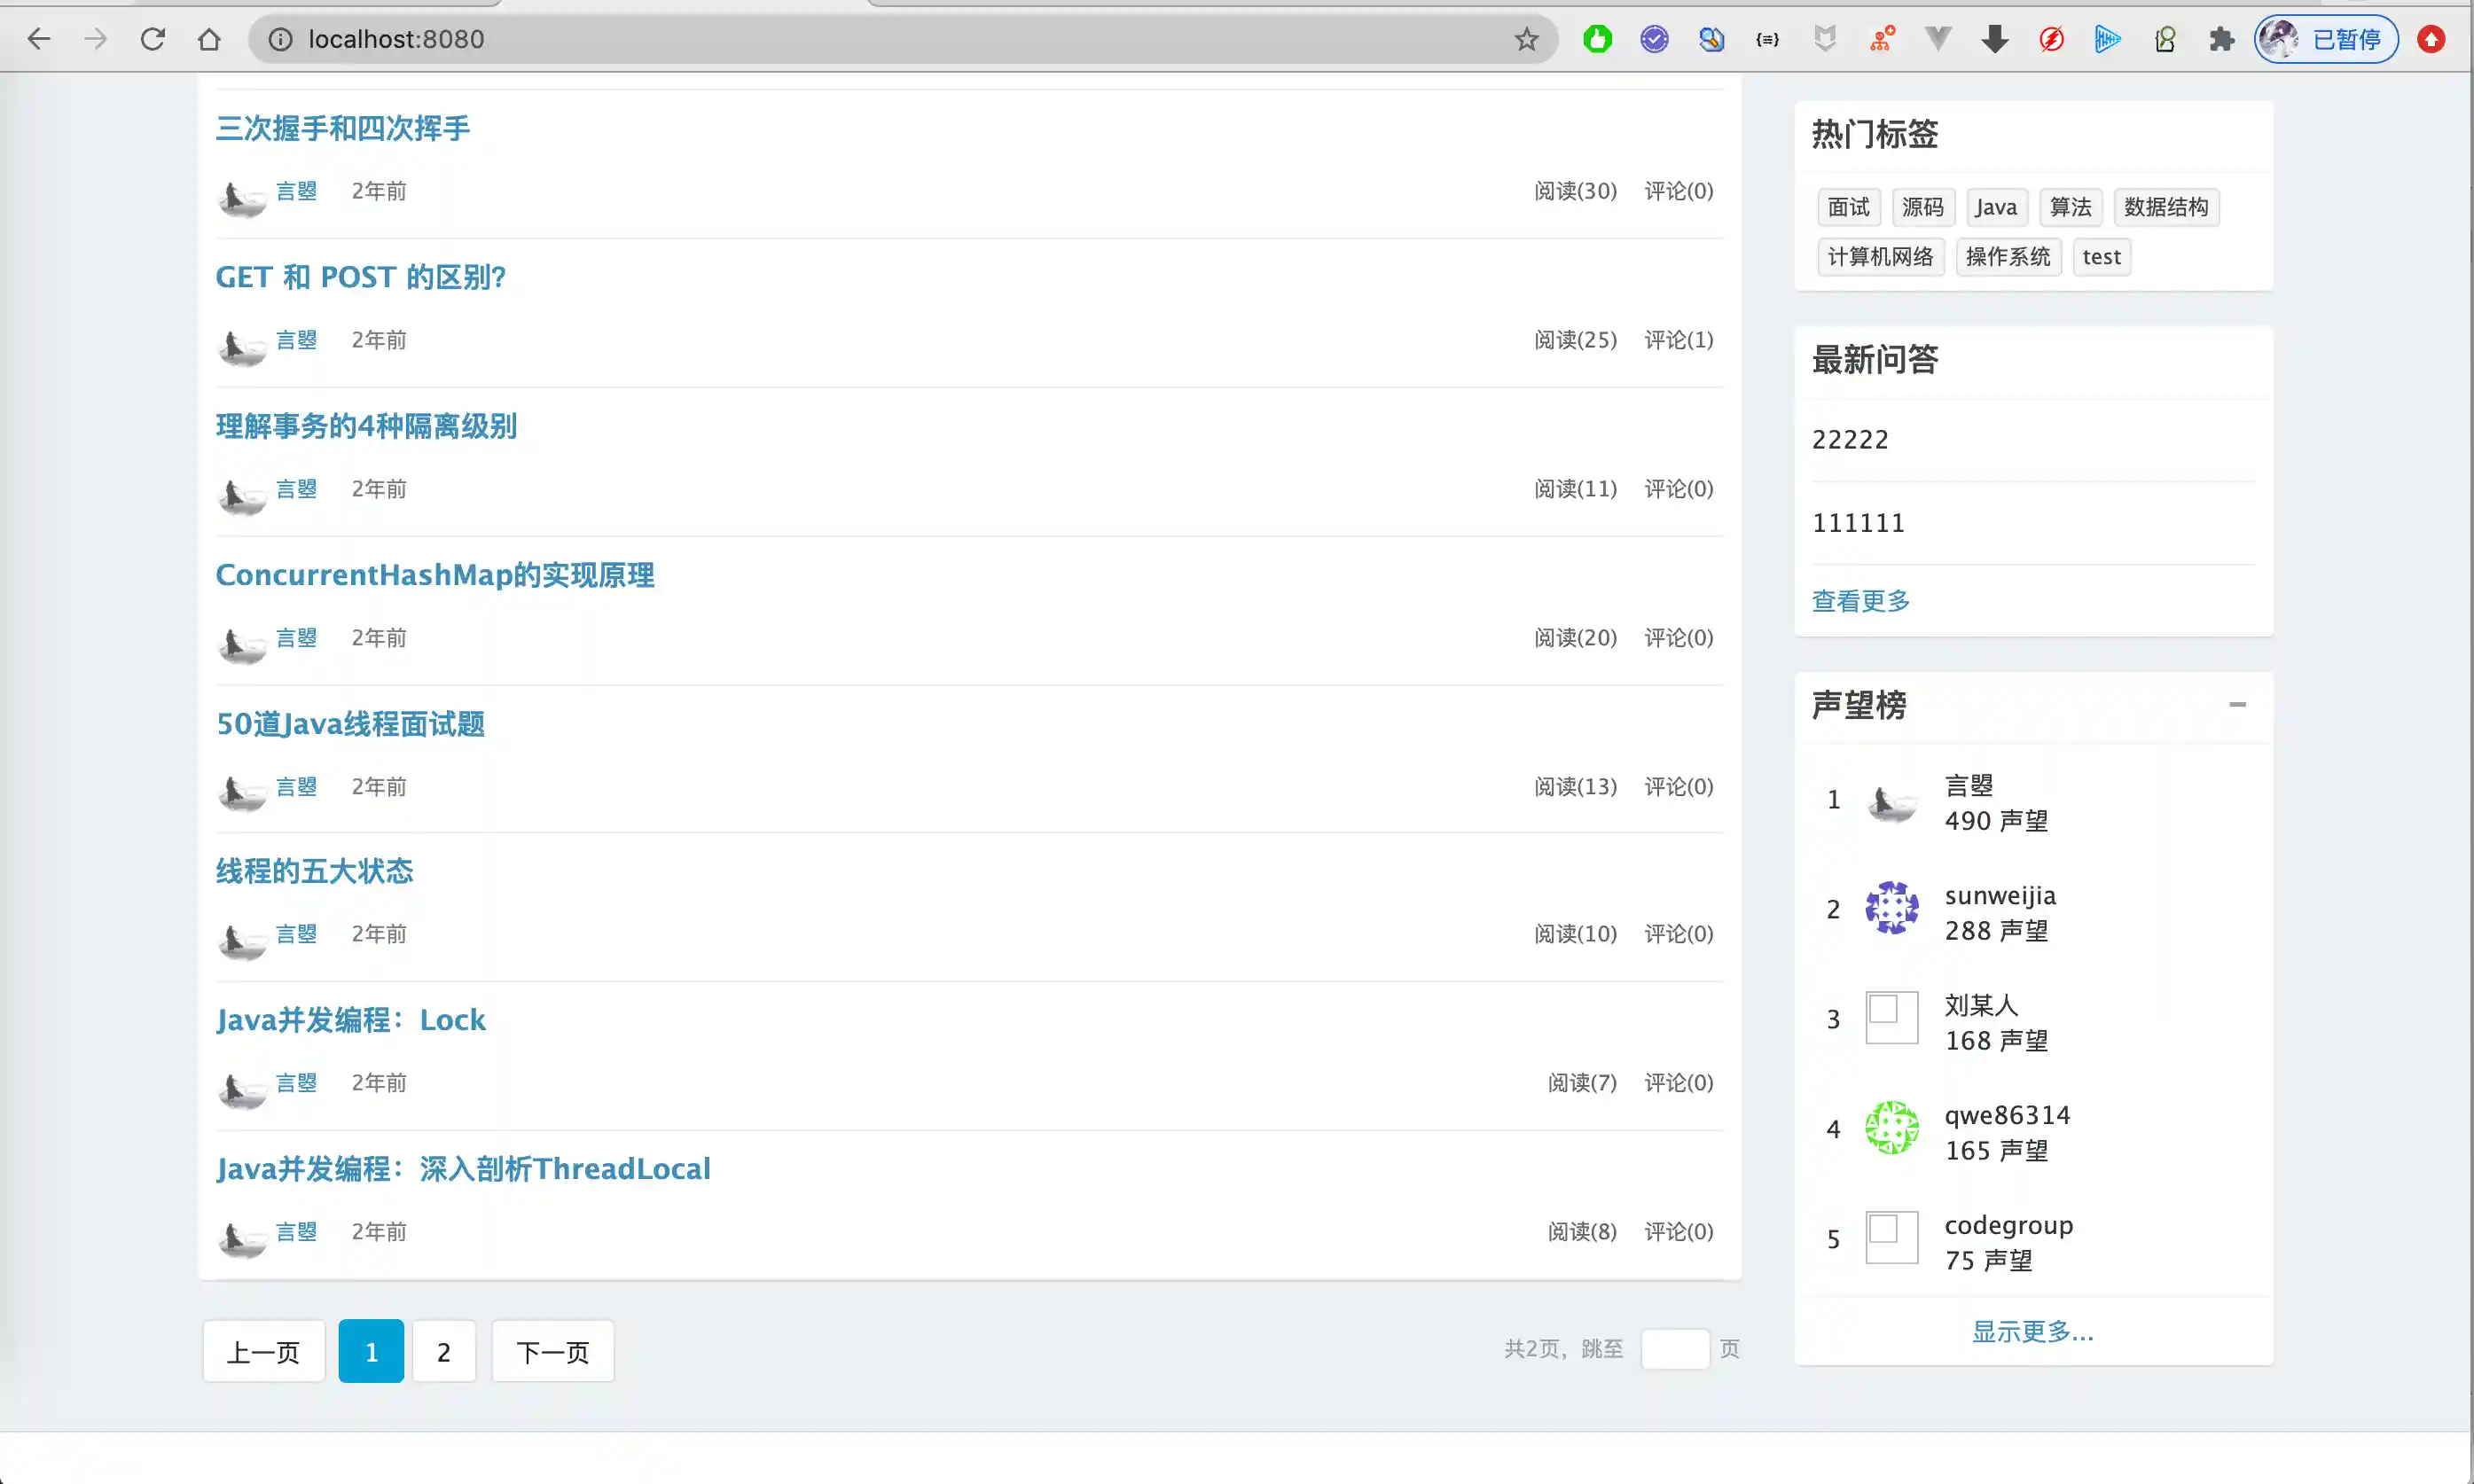Click the browser home icon

[209, 39]
